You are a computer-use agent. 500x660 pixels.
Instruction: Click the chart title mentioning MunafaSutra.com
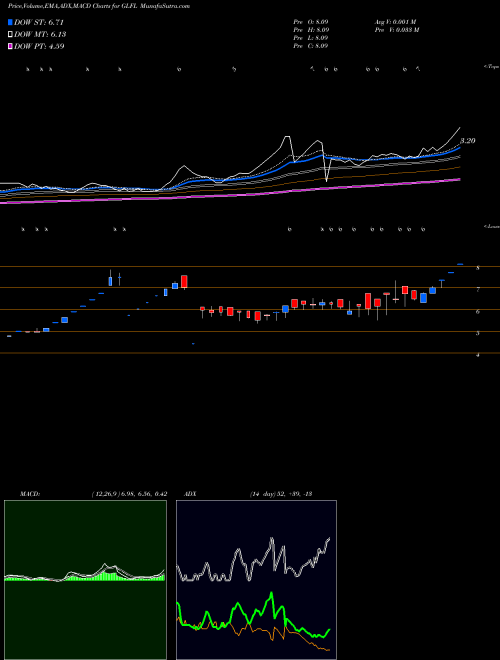pyautogui.click(x=99, y=6)
